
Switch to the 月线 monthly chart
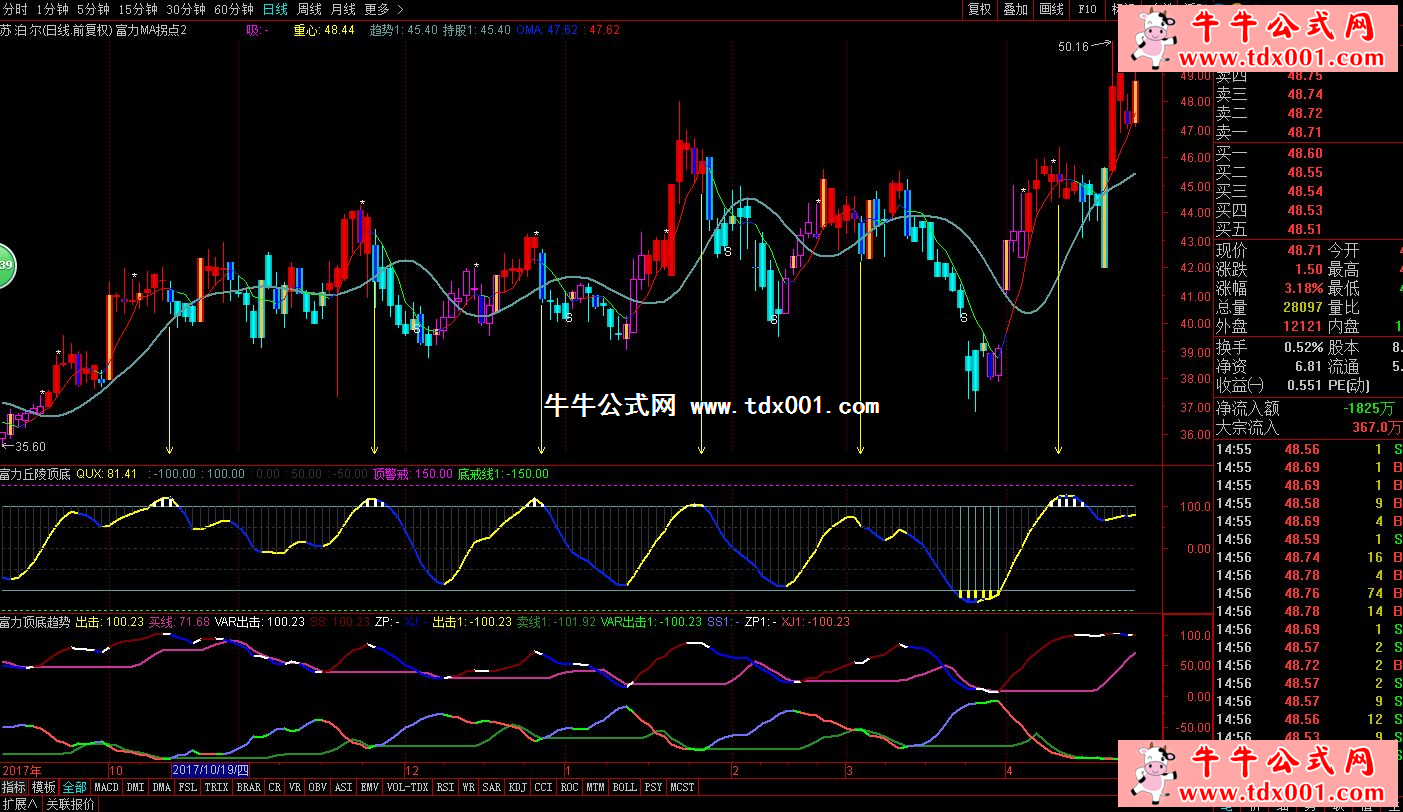tap(343, 9)
